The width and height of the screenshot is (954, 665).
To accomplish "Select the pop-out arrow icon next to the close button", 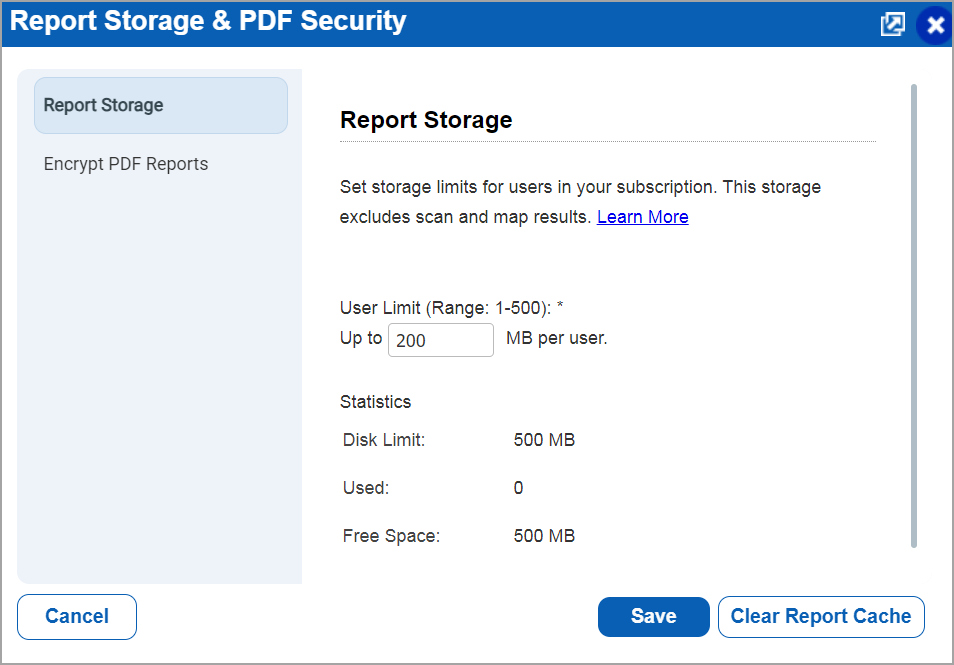I will tap(892, 23).
